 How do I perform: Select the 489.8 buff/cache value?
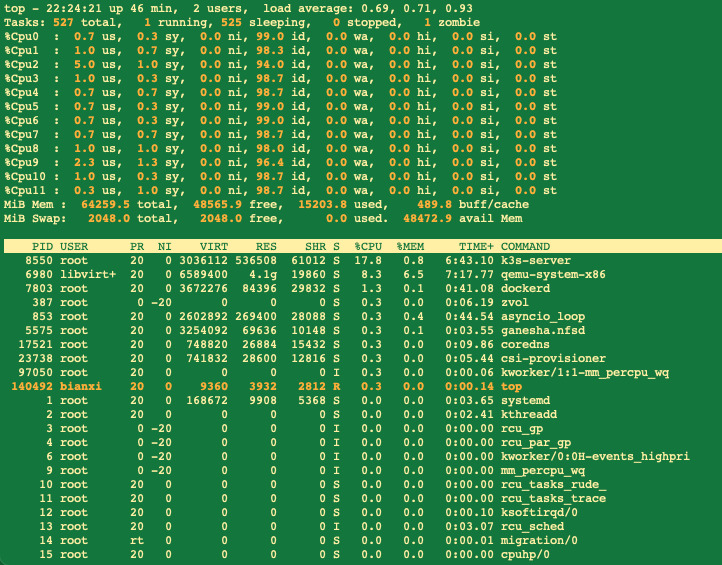(434, 204)
